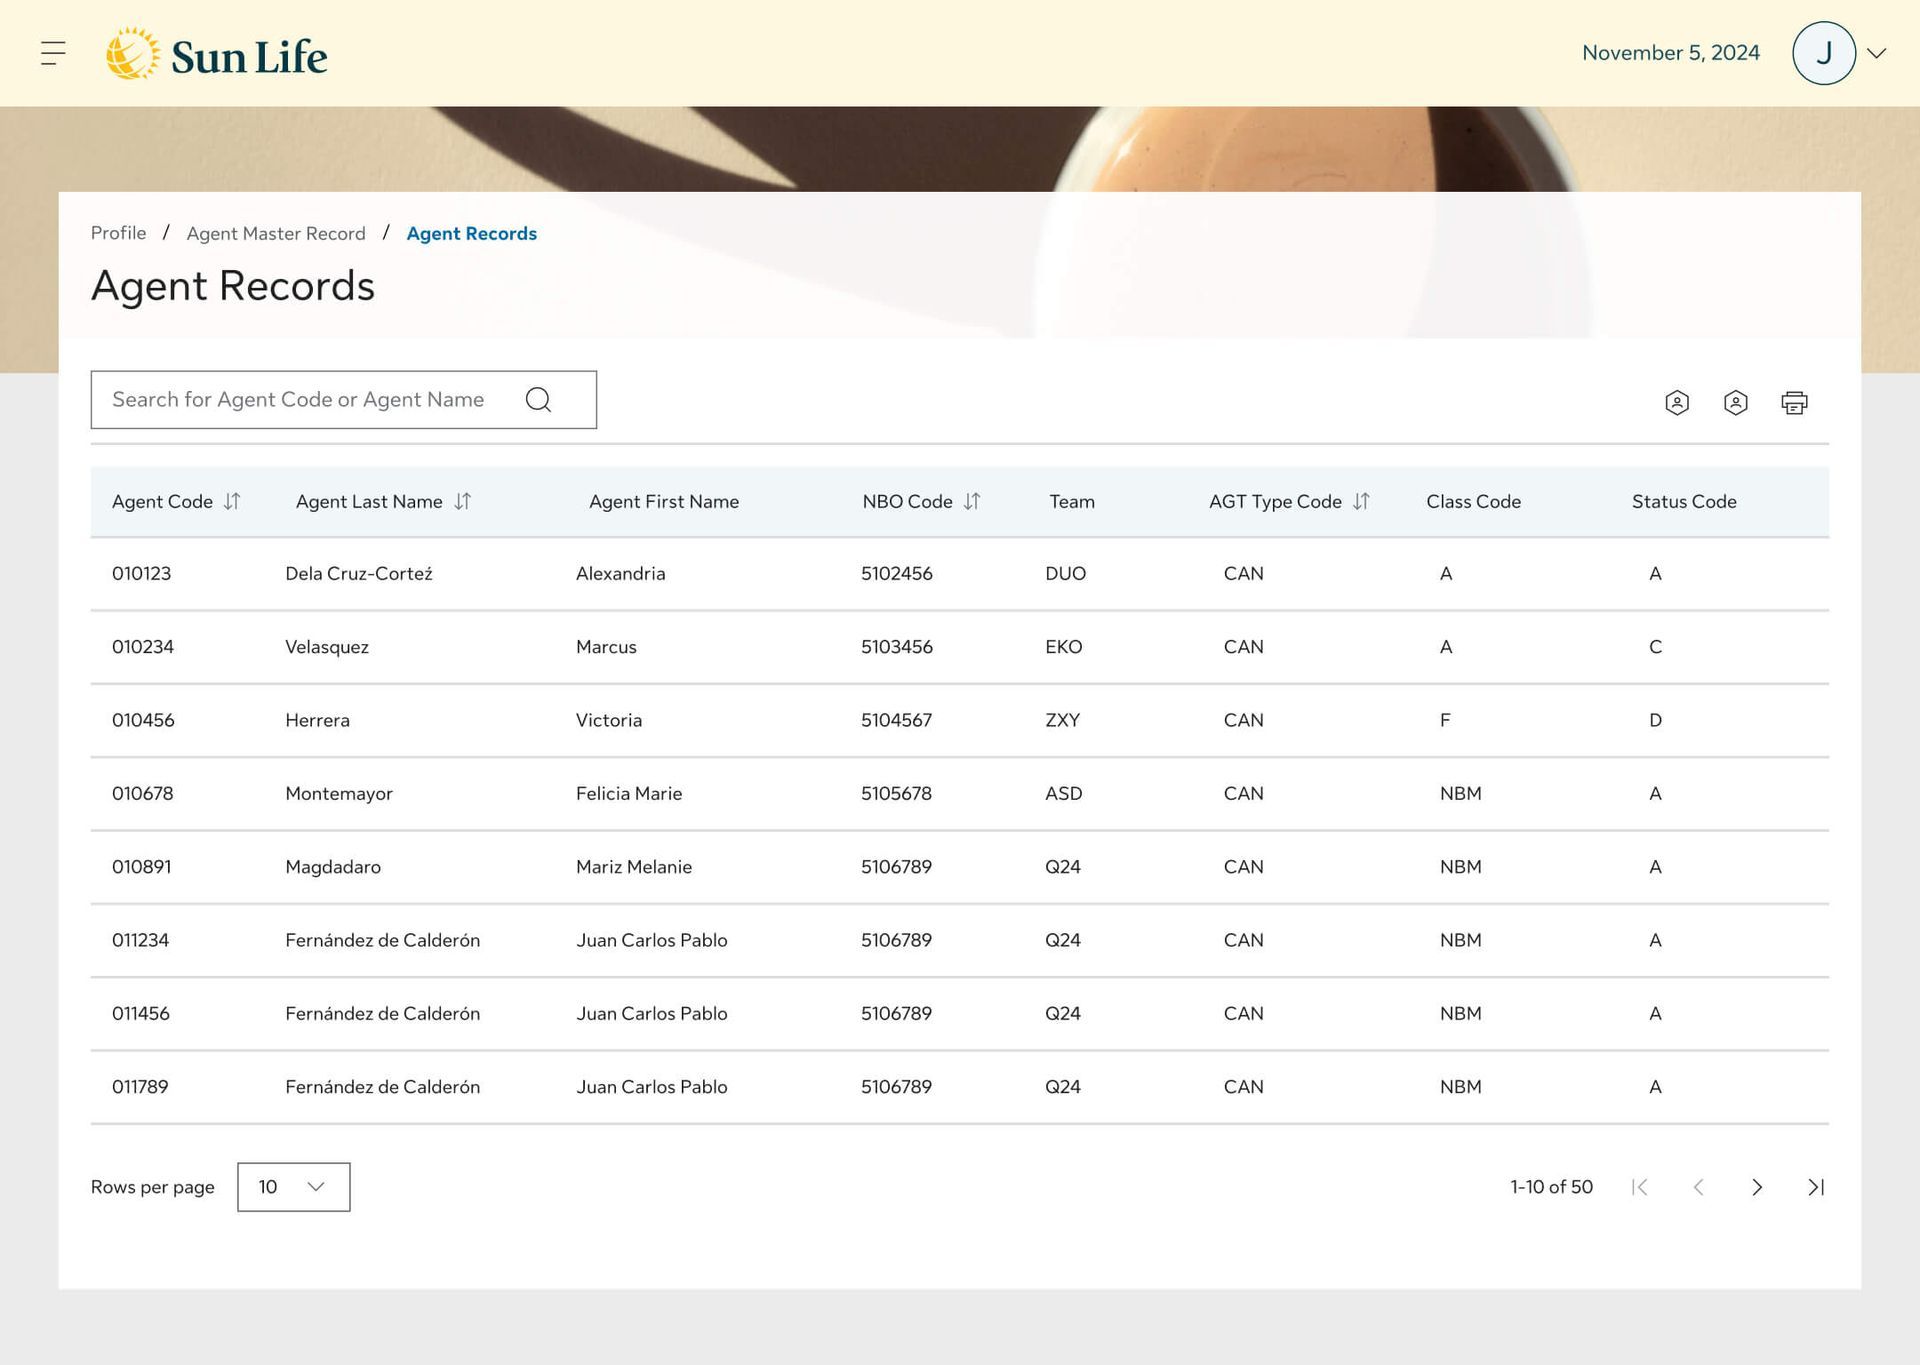1920x1365 pixels.
Task: Sort by AGT Type Code column
Action: pos(1361,501)
